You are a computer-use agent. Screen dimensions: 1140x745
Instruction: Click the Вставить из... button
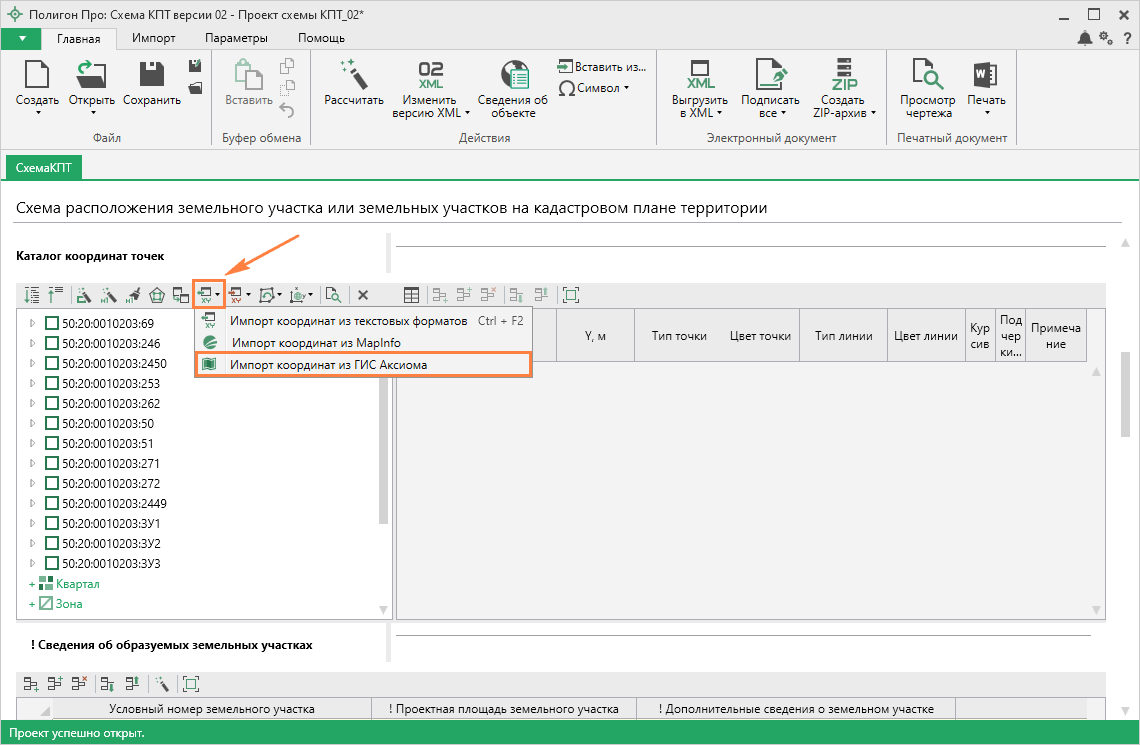(602, 67)
